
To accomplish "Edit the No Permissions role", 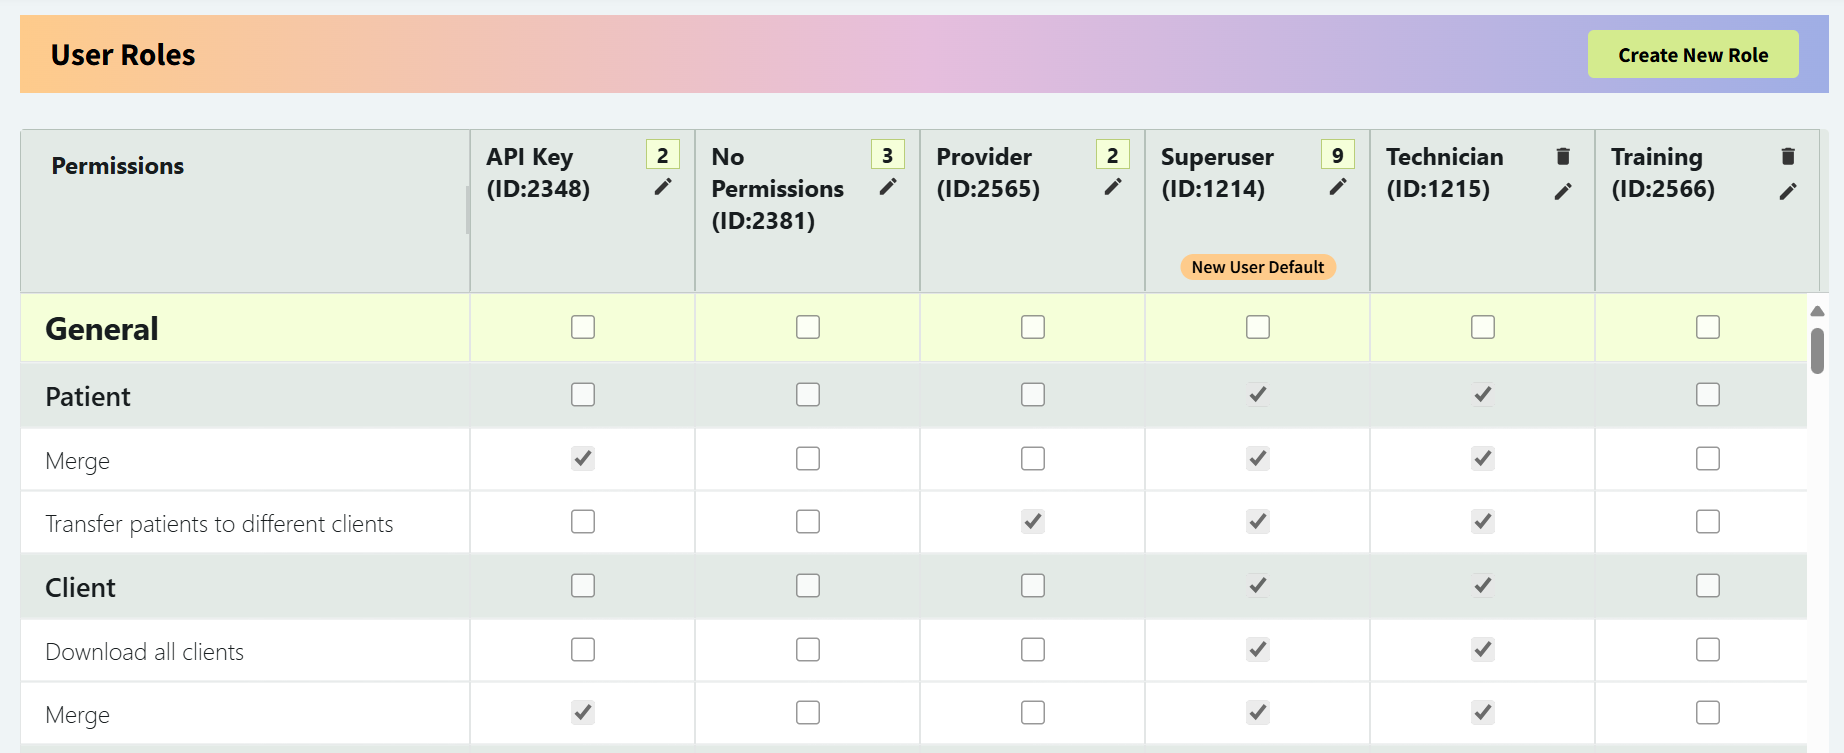I will click(x=887, y=187).
